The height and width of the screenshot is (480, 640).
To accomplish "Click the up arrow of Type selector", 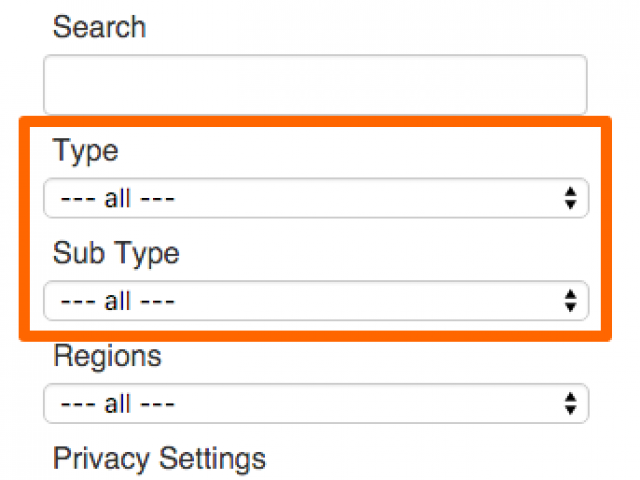I will click(x=570, y=191).
